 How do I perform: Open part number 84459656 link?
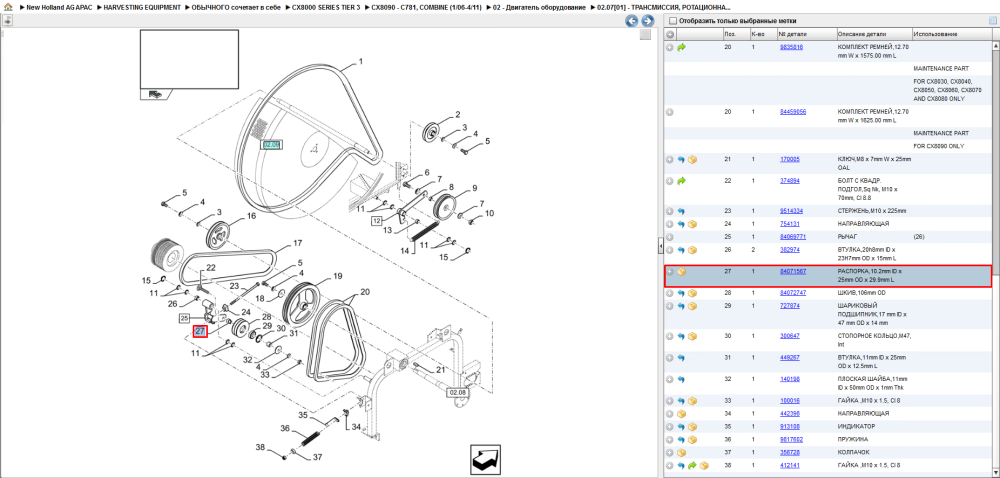point(793,112)
